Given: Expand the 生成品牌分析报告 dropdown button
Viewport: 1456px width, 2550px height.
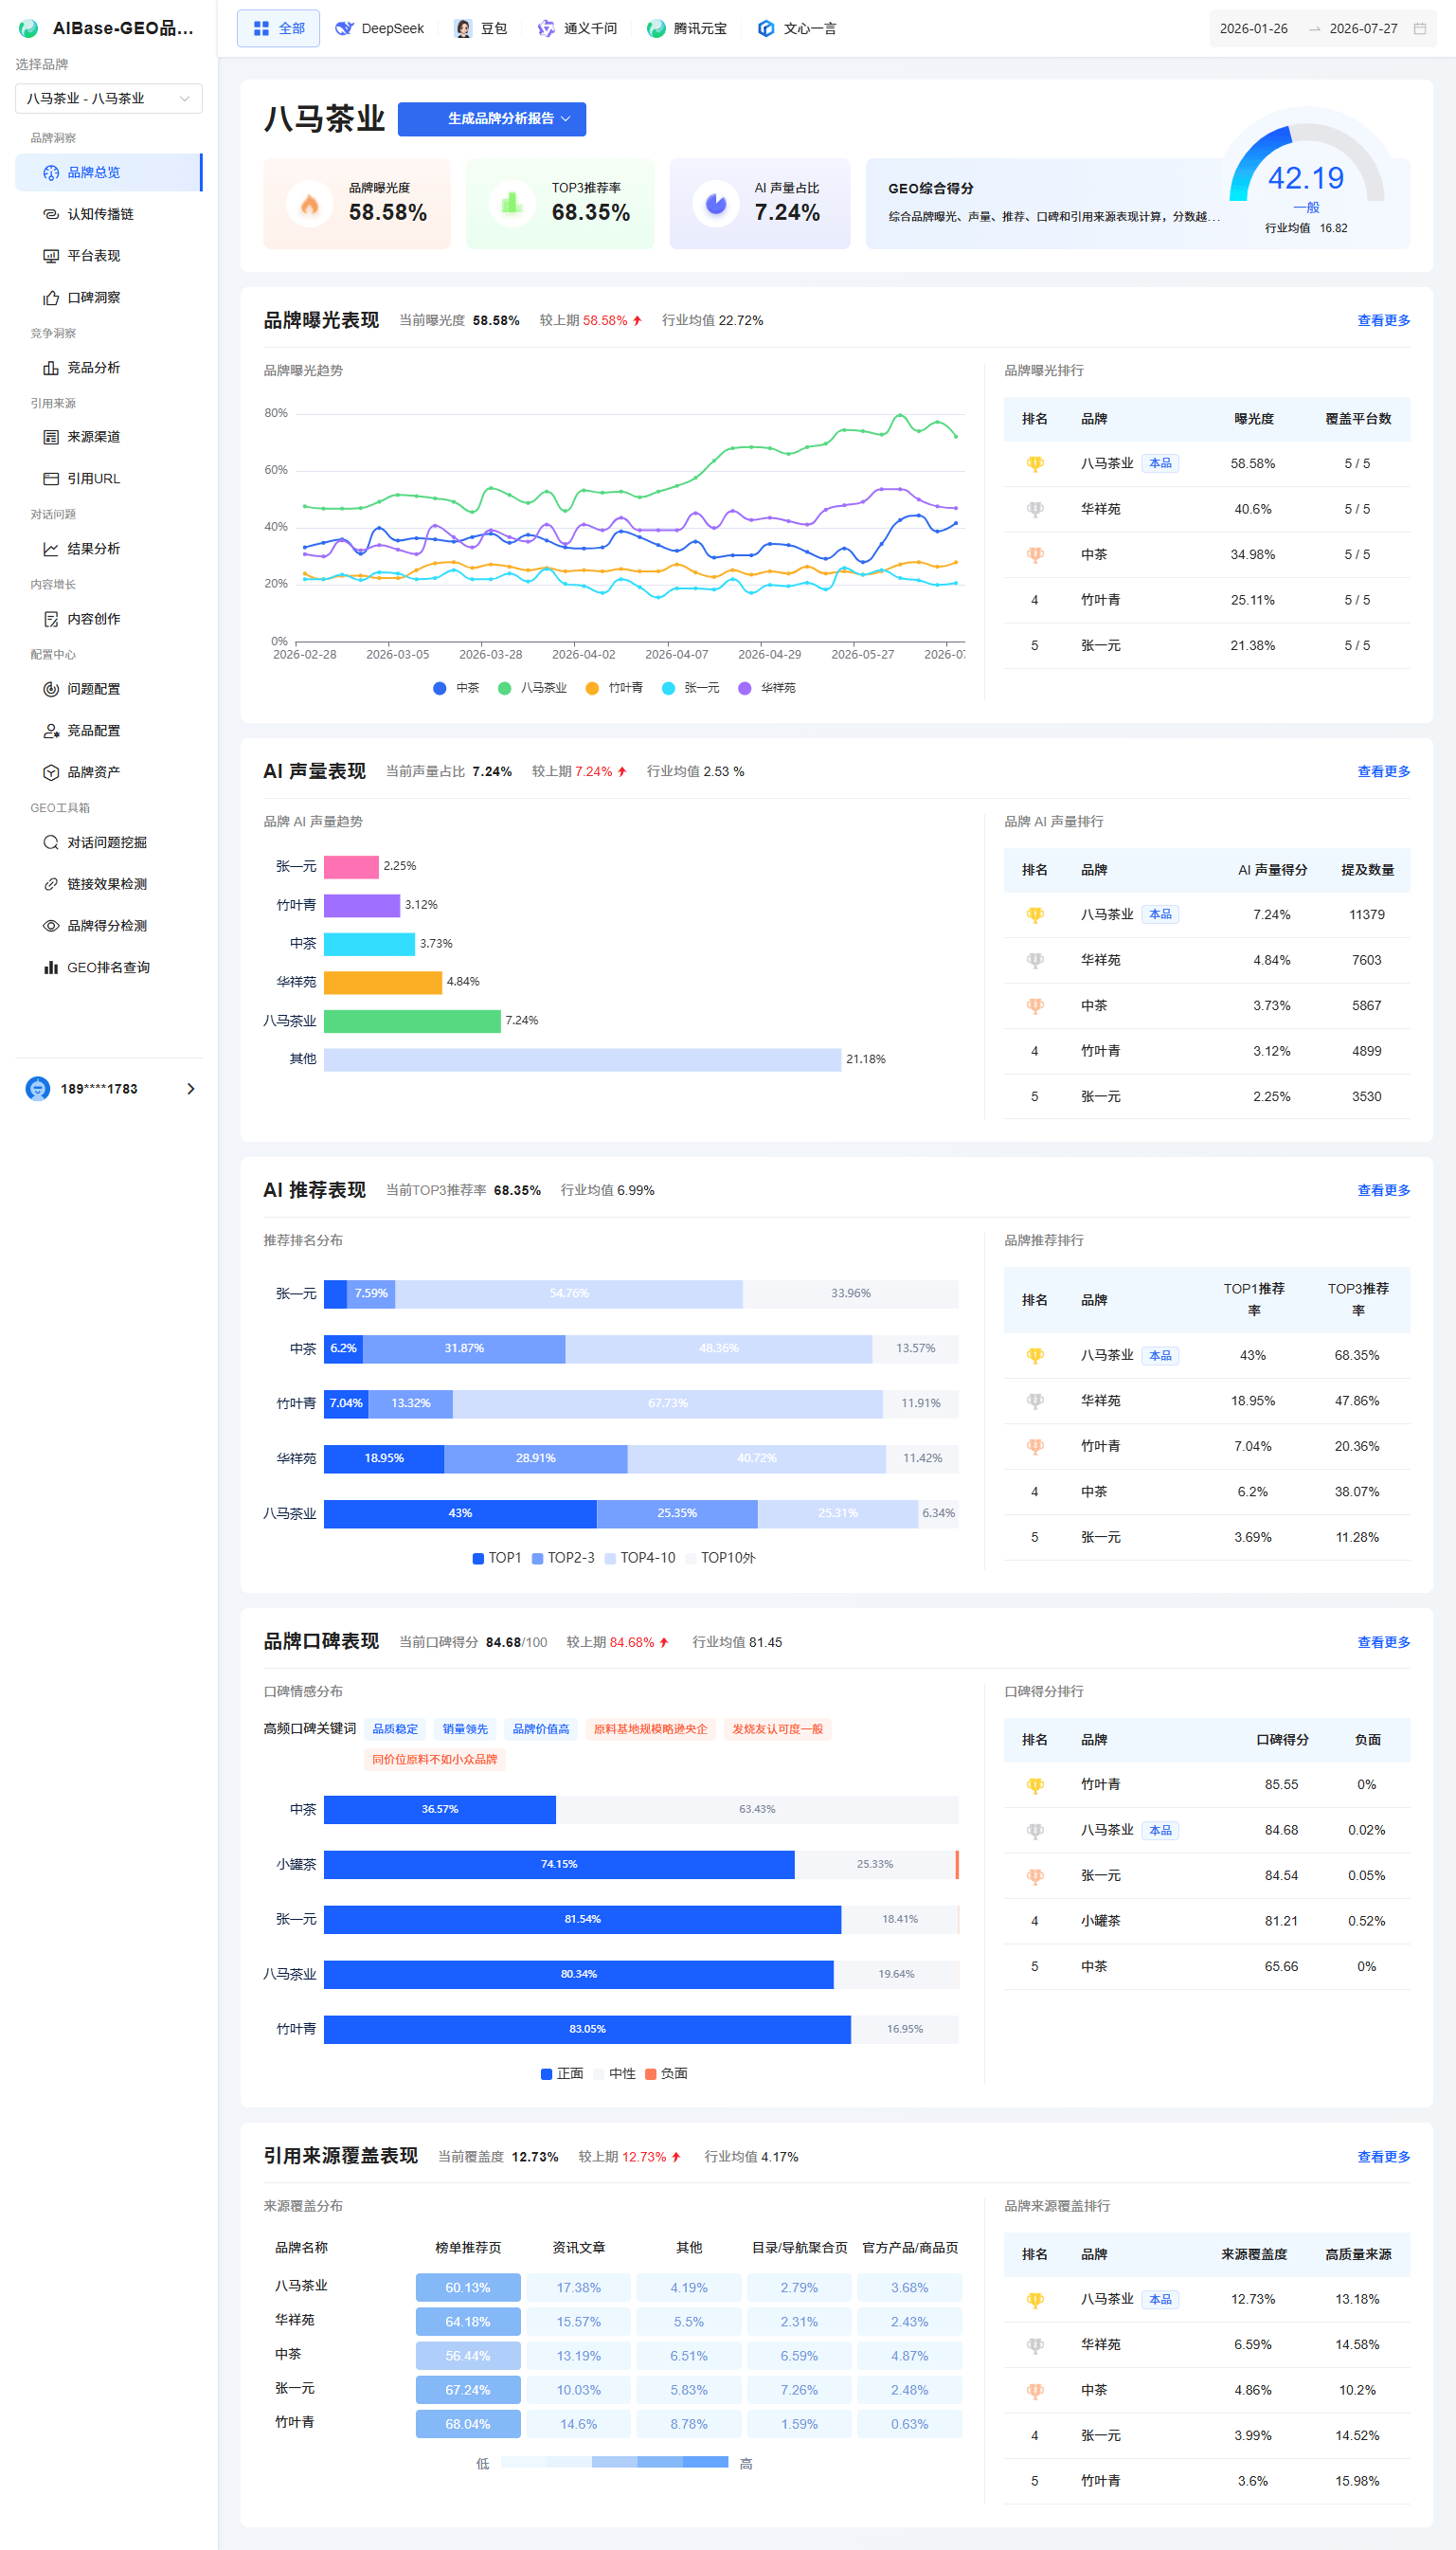Looking at the screenshot, I should point(492,119).
